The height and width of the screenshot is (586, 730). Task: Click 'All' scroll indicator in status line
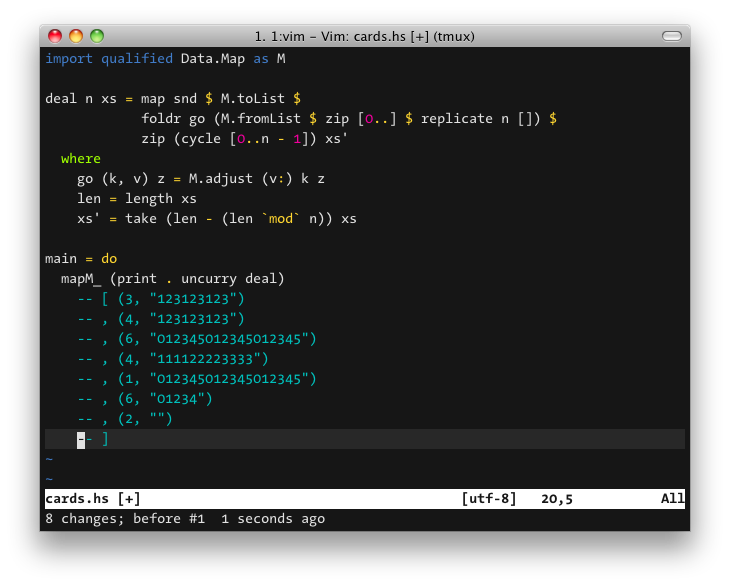(673, 499)
